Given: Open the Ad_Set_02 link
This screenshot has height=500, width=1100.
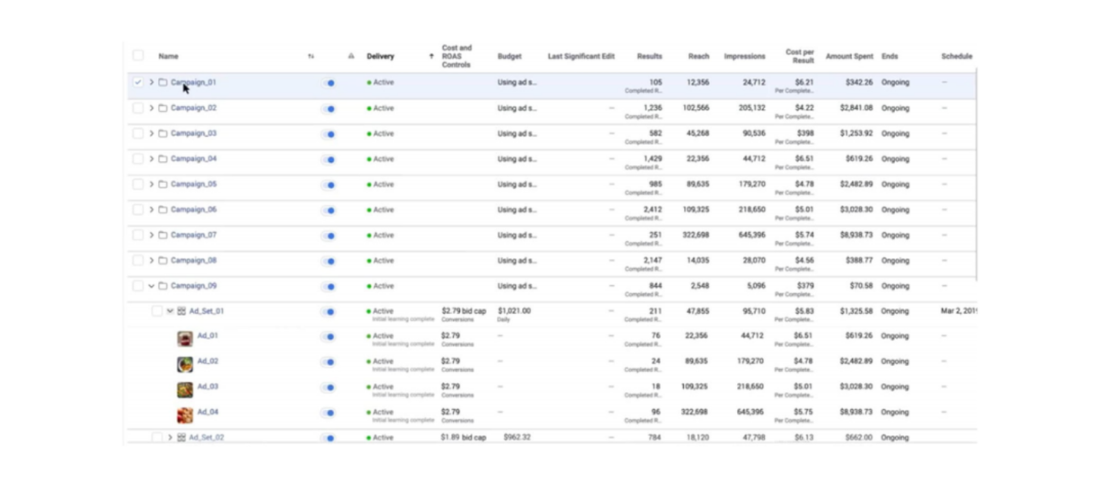Looking at the screenshot, I should 206,438.
